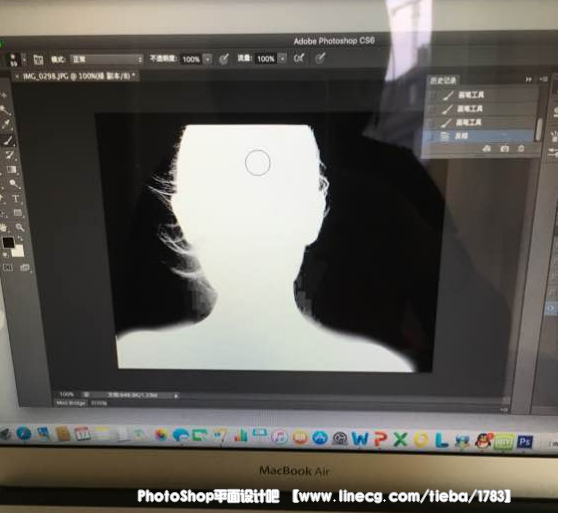Toggle Quick Mask mode button
The width and height of the screenshot is (561, 513).
(x=8, y=267)
